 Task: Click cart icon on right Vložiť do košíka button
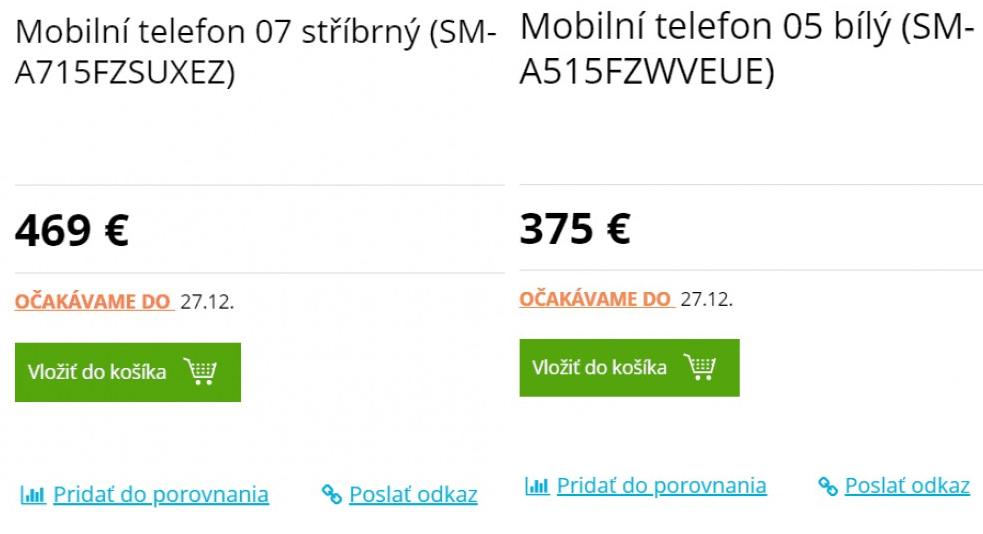pyautogui.click(x=700, y=367)
